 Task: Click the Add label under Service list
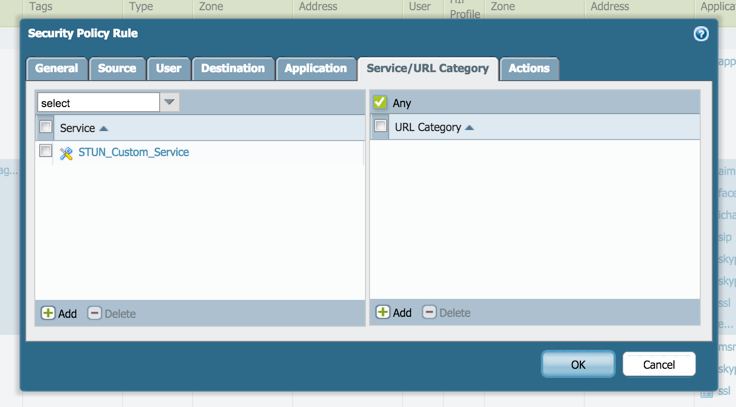pyautogui.click(x=68, y=314)
